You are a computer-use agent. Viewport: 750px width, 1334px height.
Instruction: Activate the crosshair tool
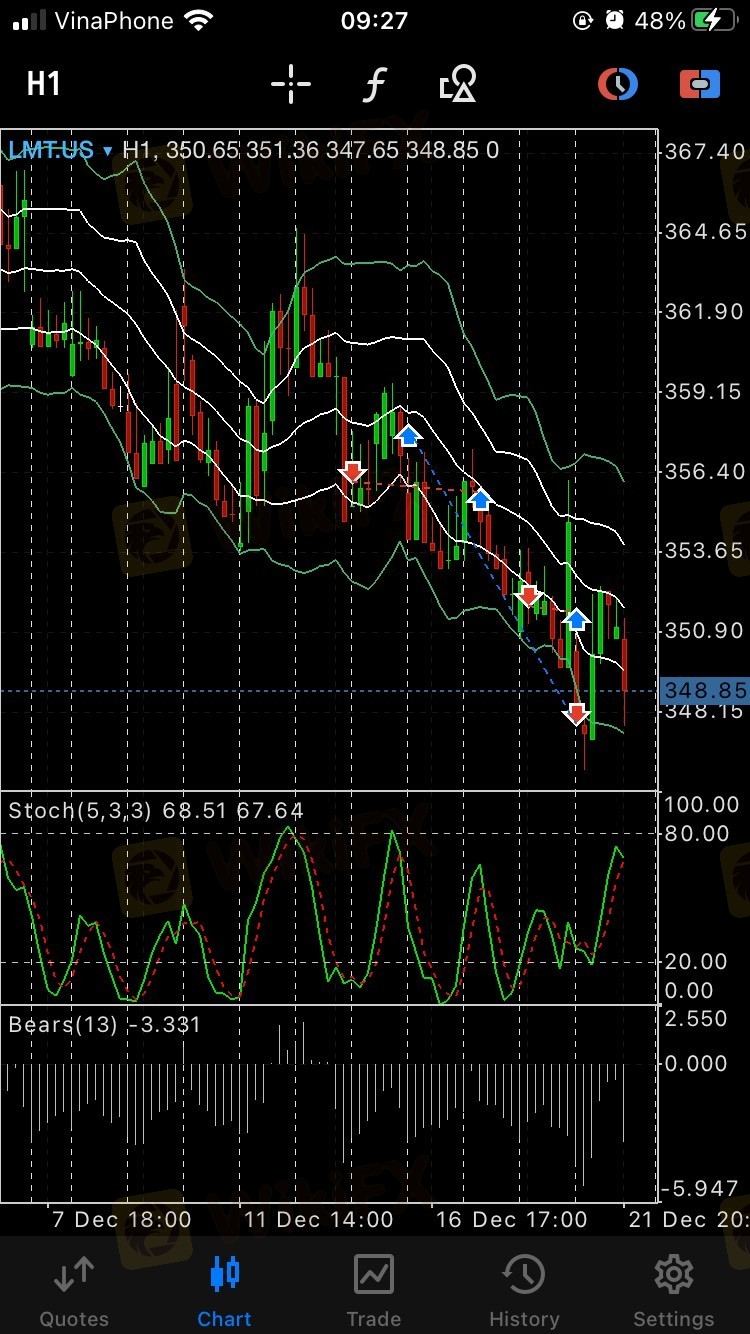(x=291, y=85)
